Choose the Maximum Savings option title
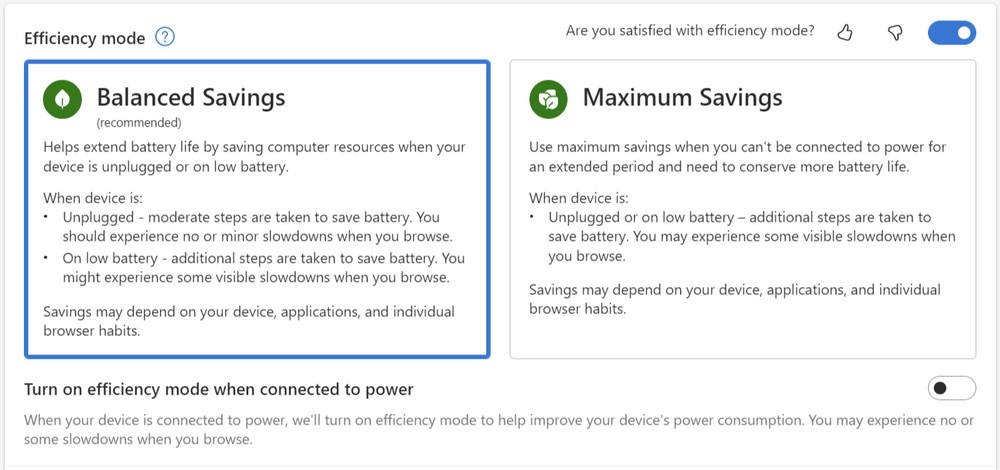Viewport: 1000px width, 470px height. point(682,98)
